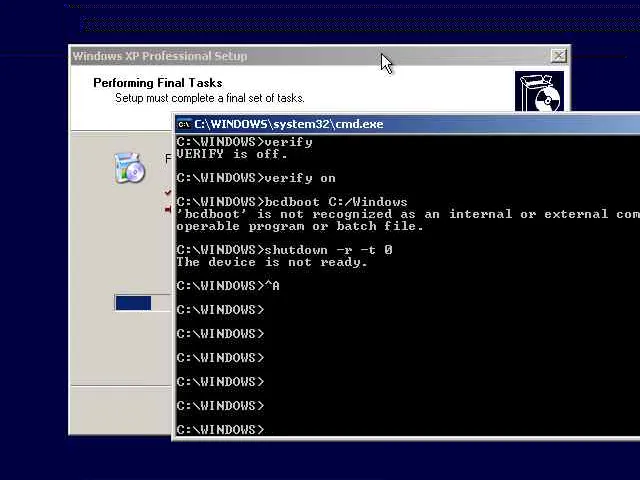Click the installation disc icon in the Setup pane
This screenshot has height=480, width=640.
pyautogui.click(x=129, y=167)
